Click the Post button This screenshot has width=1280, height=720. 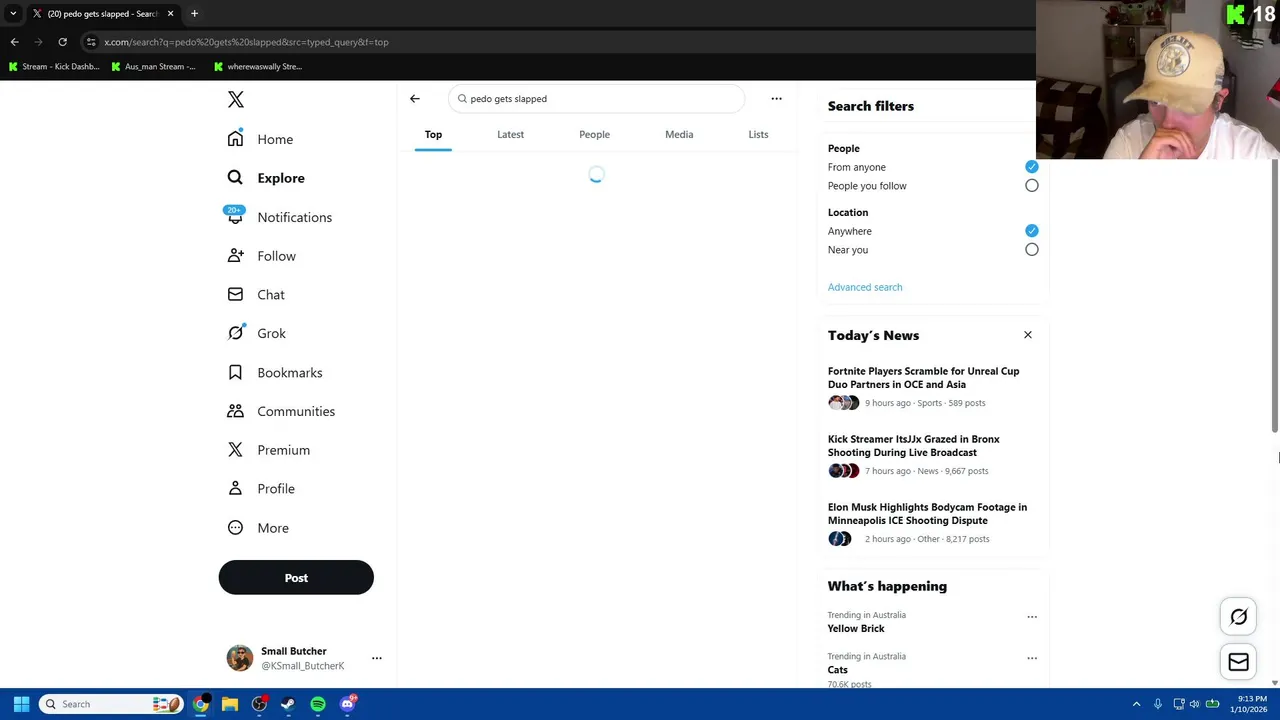point(296,578)
